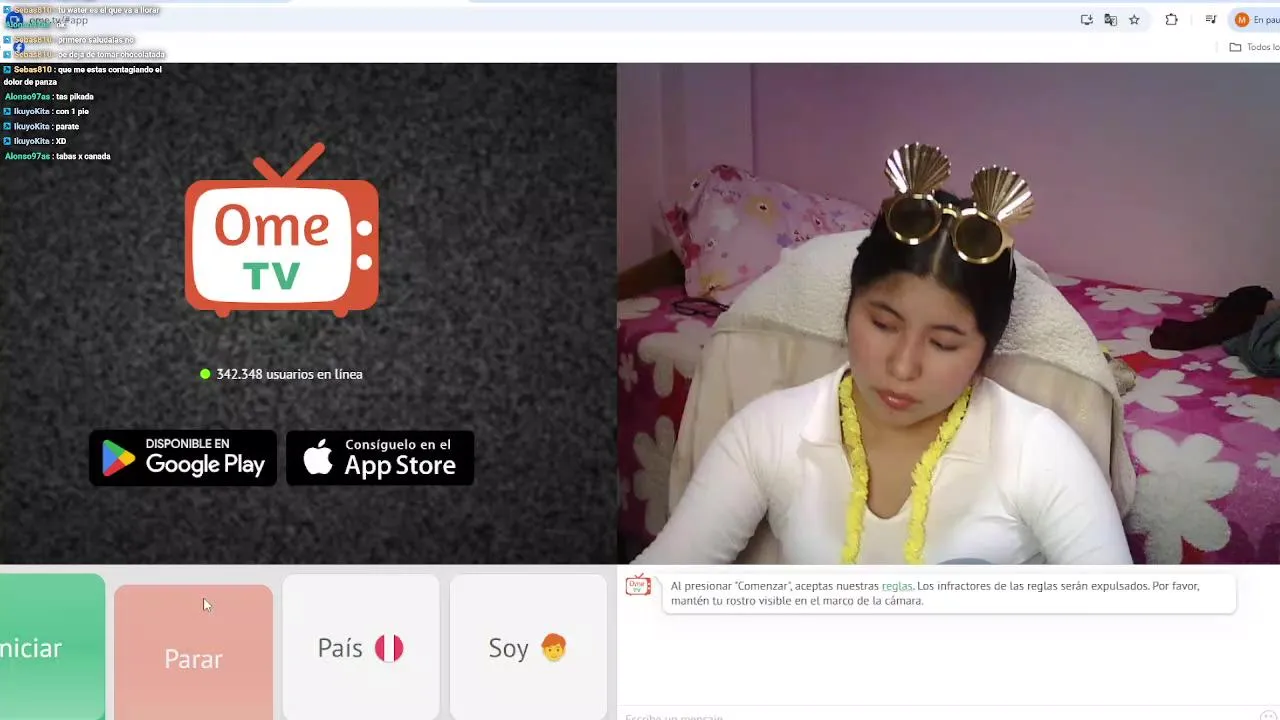Bookmark this page with the star icon
This screenshot has width=1280, height=720.
1134,20
